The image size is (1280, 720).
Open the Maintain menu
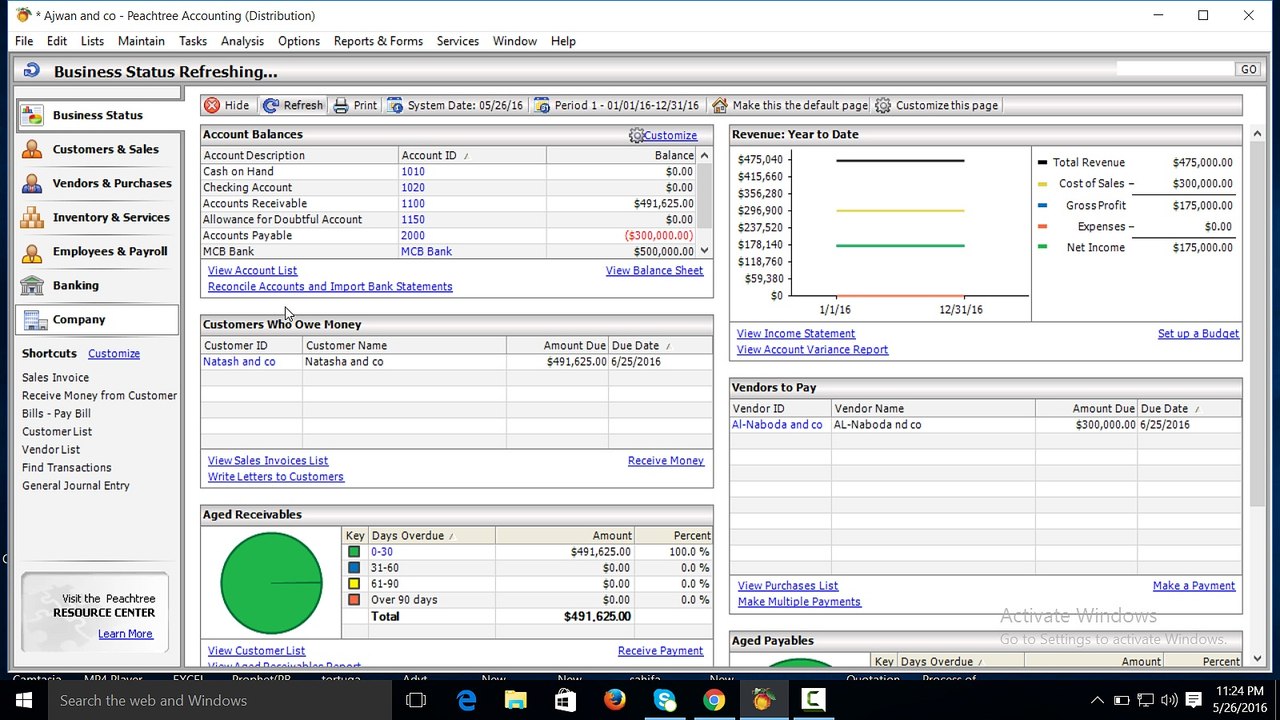(x=141, y=41)
